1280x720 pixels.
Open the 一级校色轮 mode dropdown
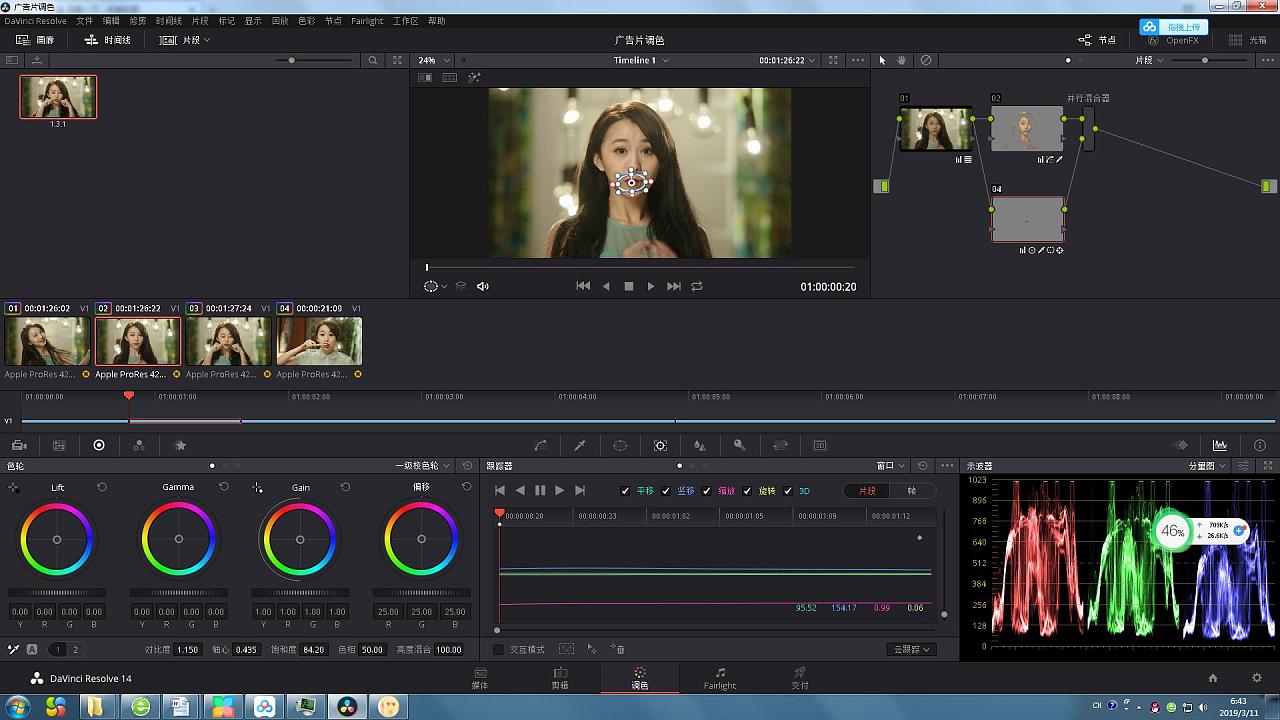[x=424, y=466]
